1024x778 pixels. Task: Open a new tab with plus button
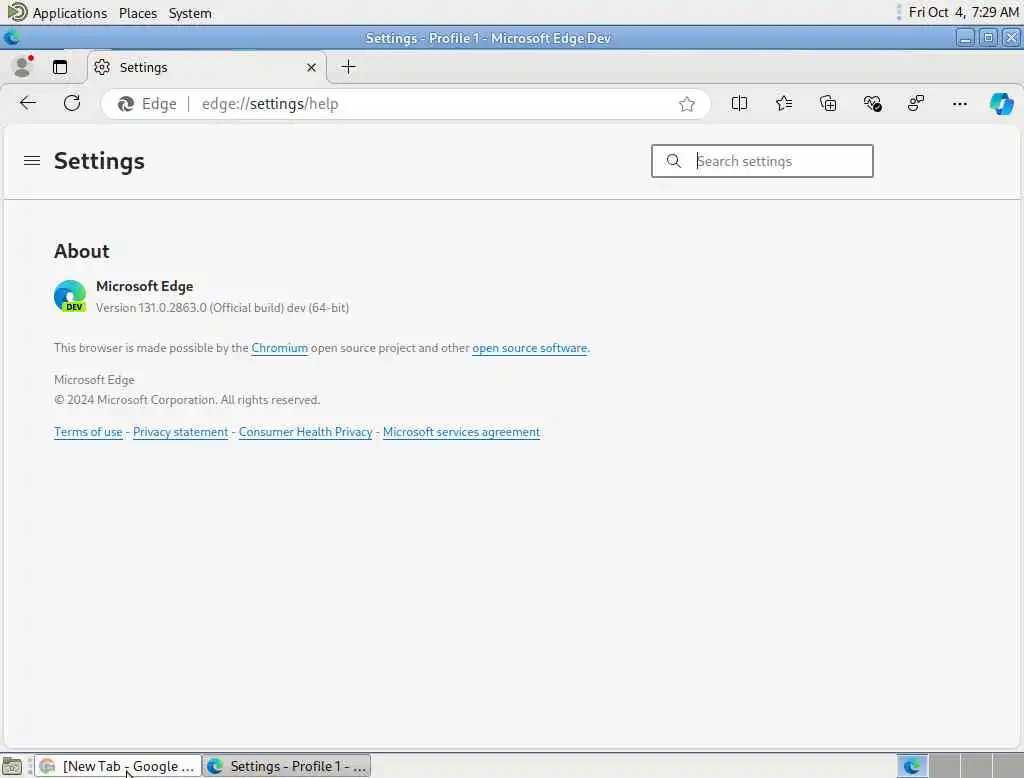[x=349, y=67]
